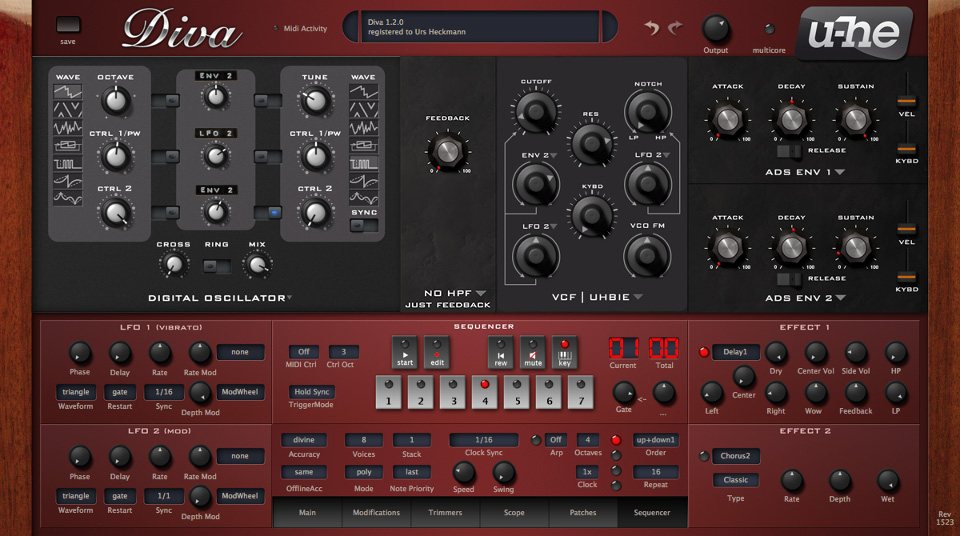960x536 pixels.
Task: Select the noise waveform in left Wave column
Action: [x=67, y=127]
